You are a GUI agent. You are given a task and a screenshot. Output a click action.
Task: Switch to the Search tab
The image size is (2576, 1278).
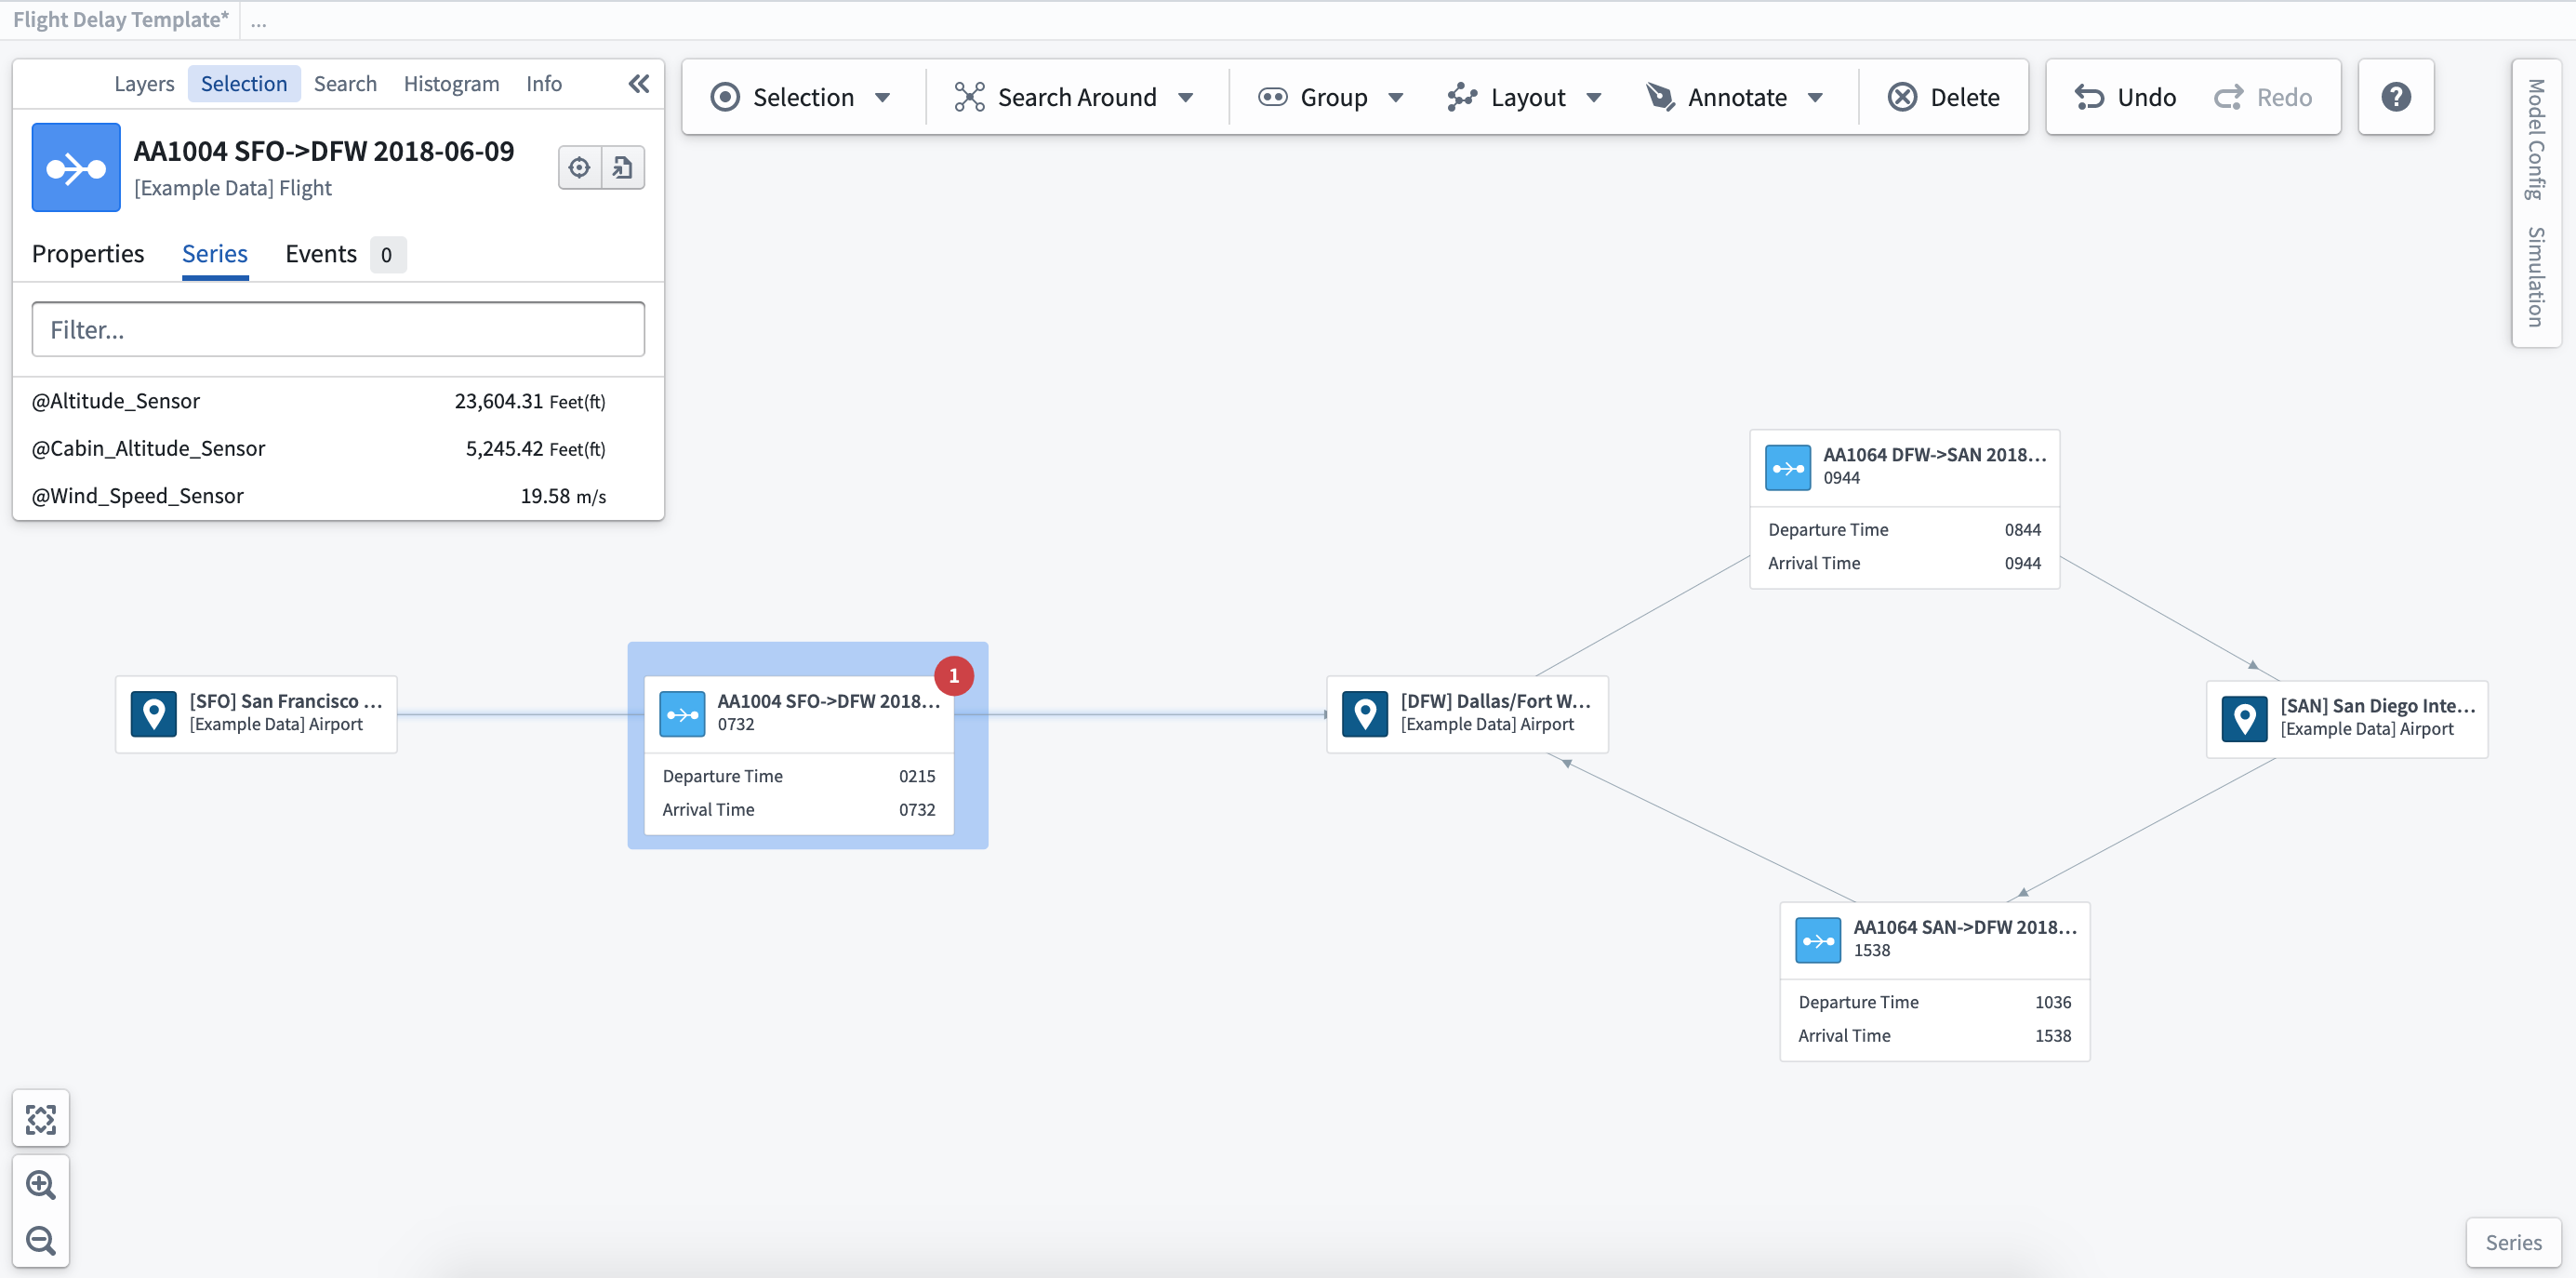345,84
